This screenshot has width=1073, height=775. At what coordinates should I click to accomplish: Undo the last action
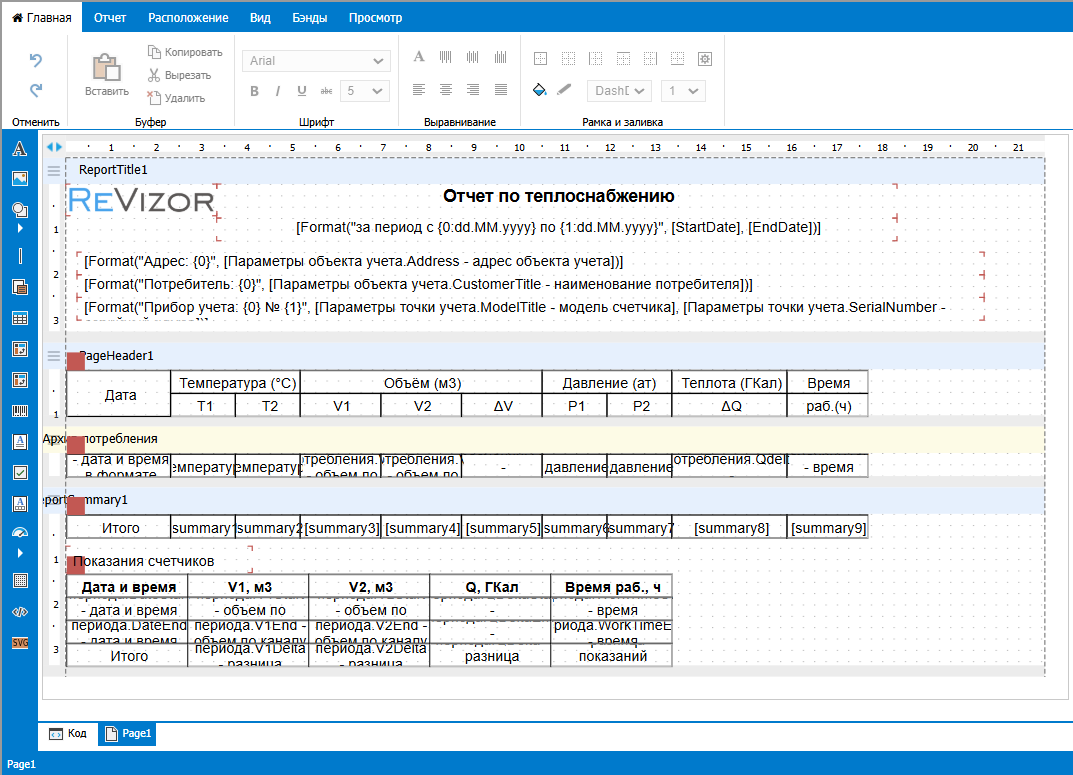coord(36,60)
